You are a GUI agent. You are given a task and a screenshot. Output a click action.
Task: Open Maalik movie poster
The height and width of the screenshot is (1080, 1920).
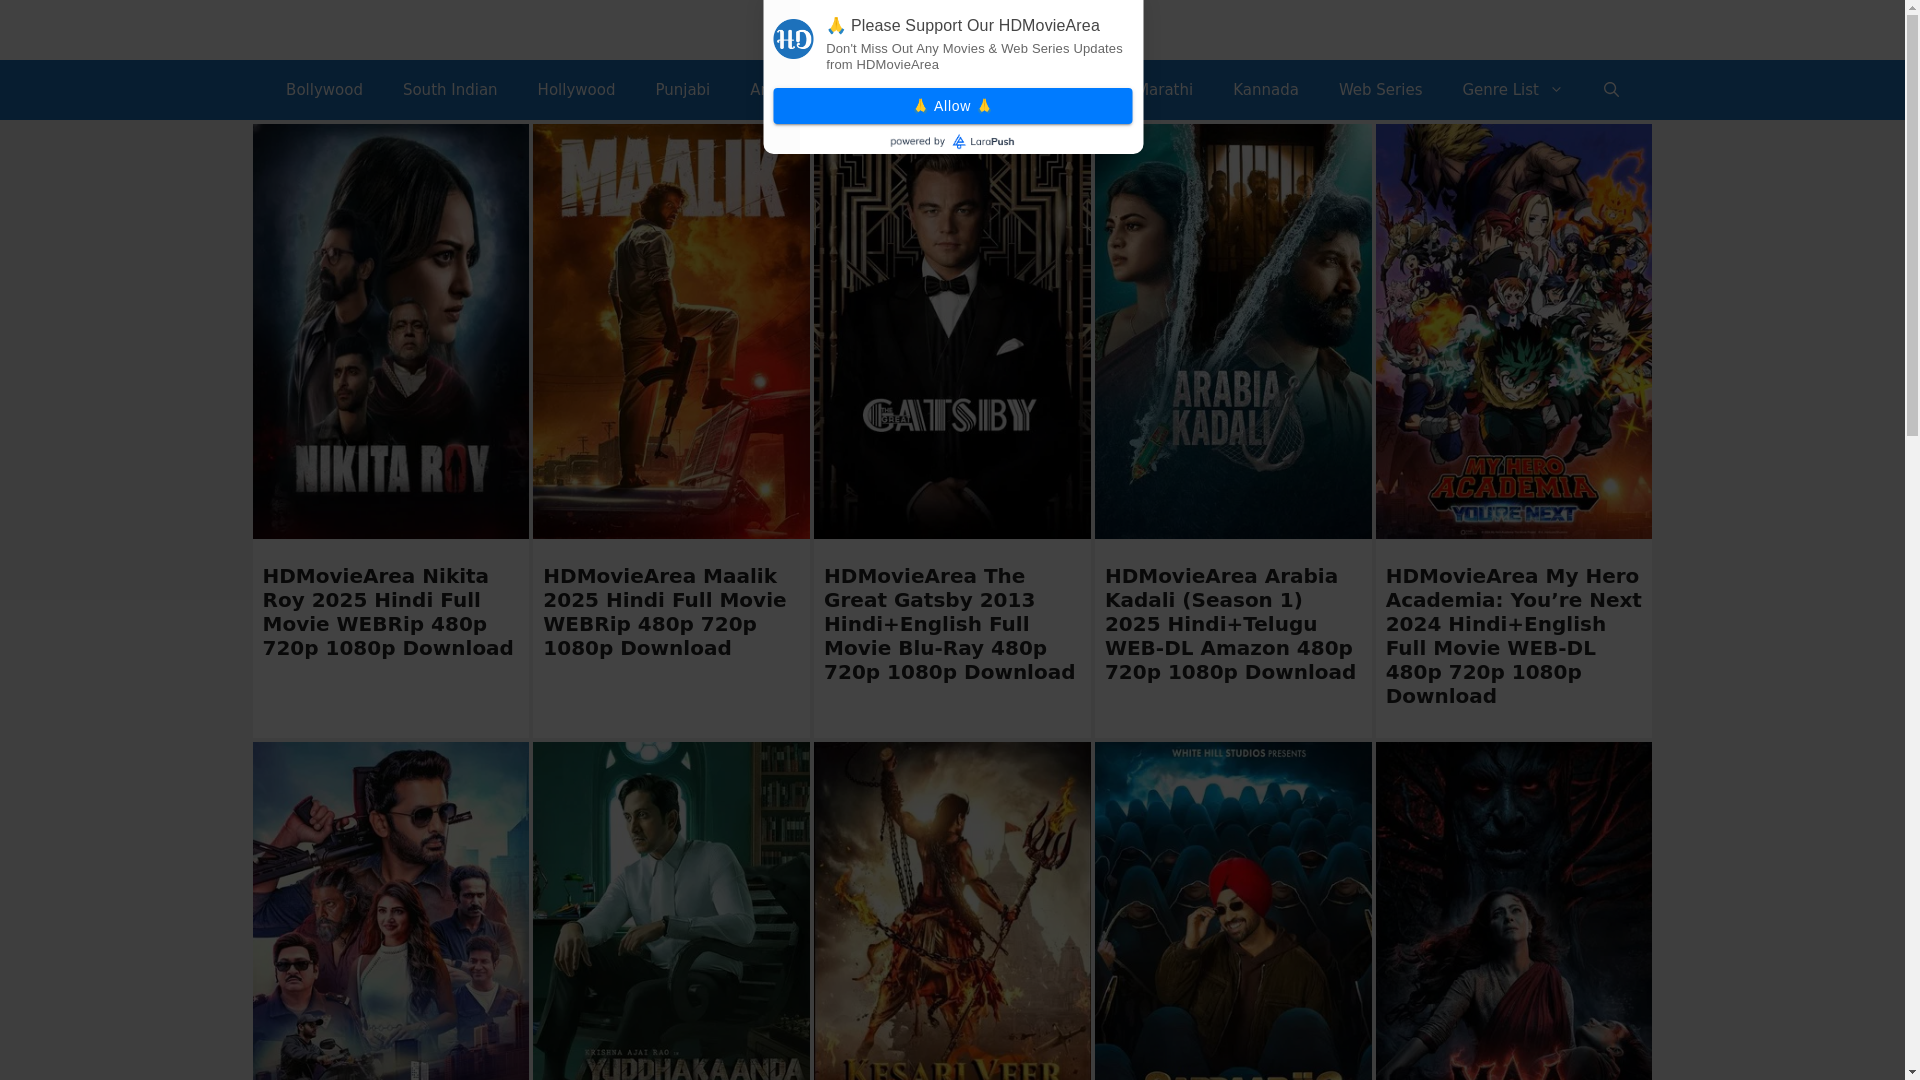point(671,331)
